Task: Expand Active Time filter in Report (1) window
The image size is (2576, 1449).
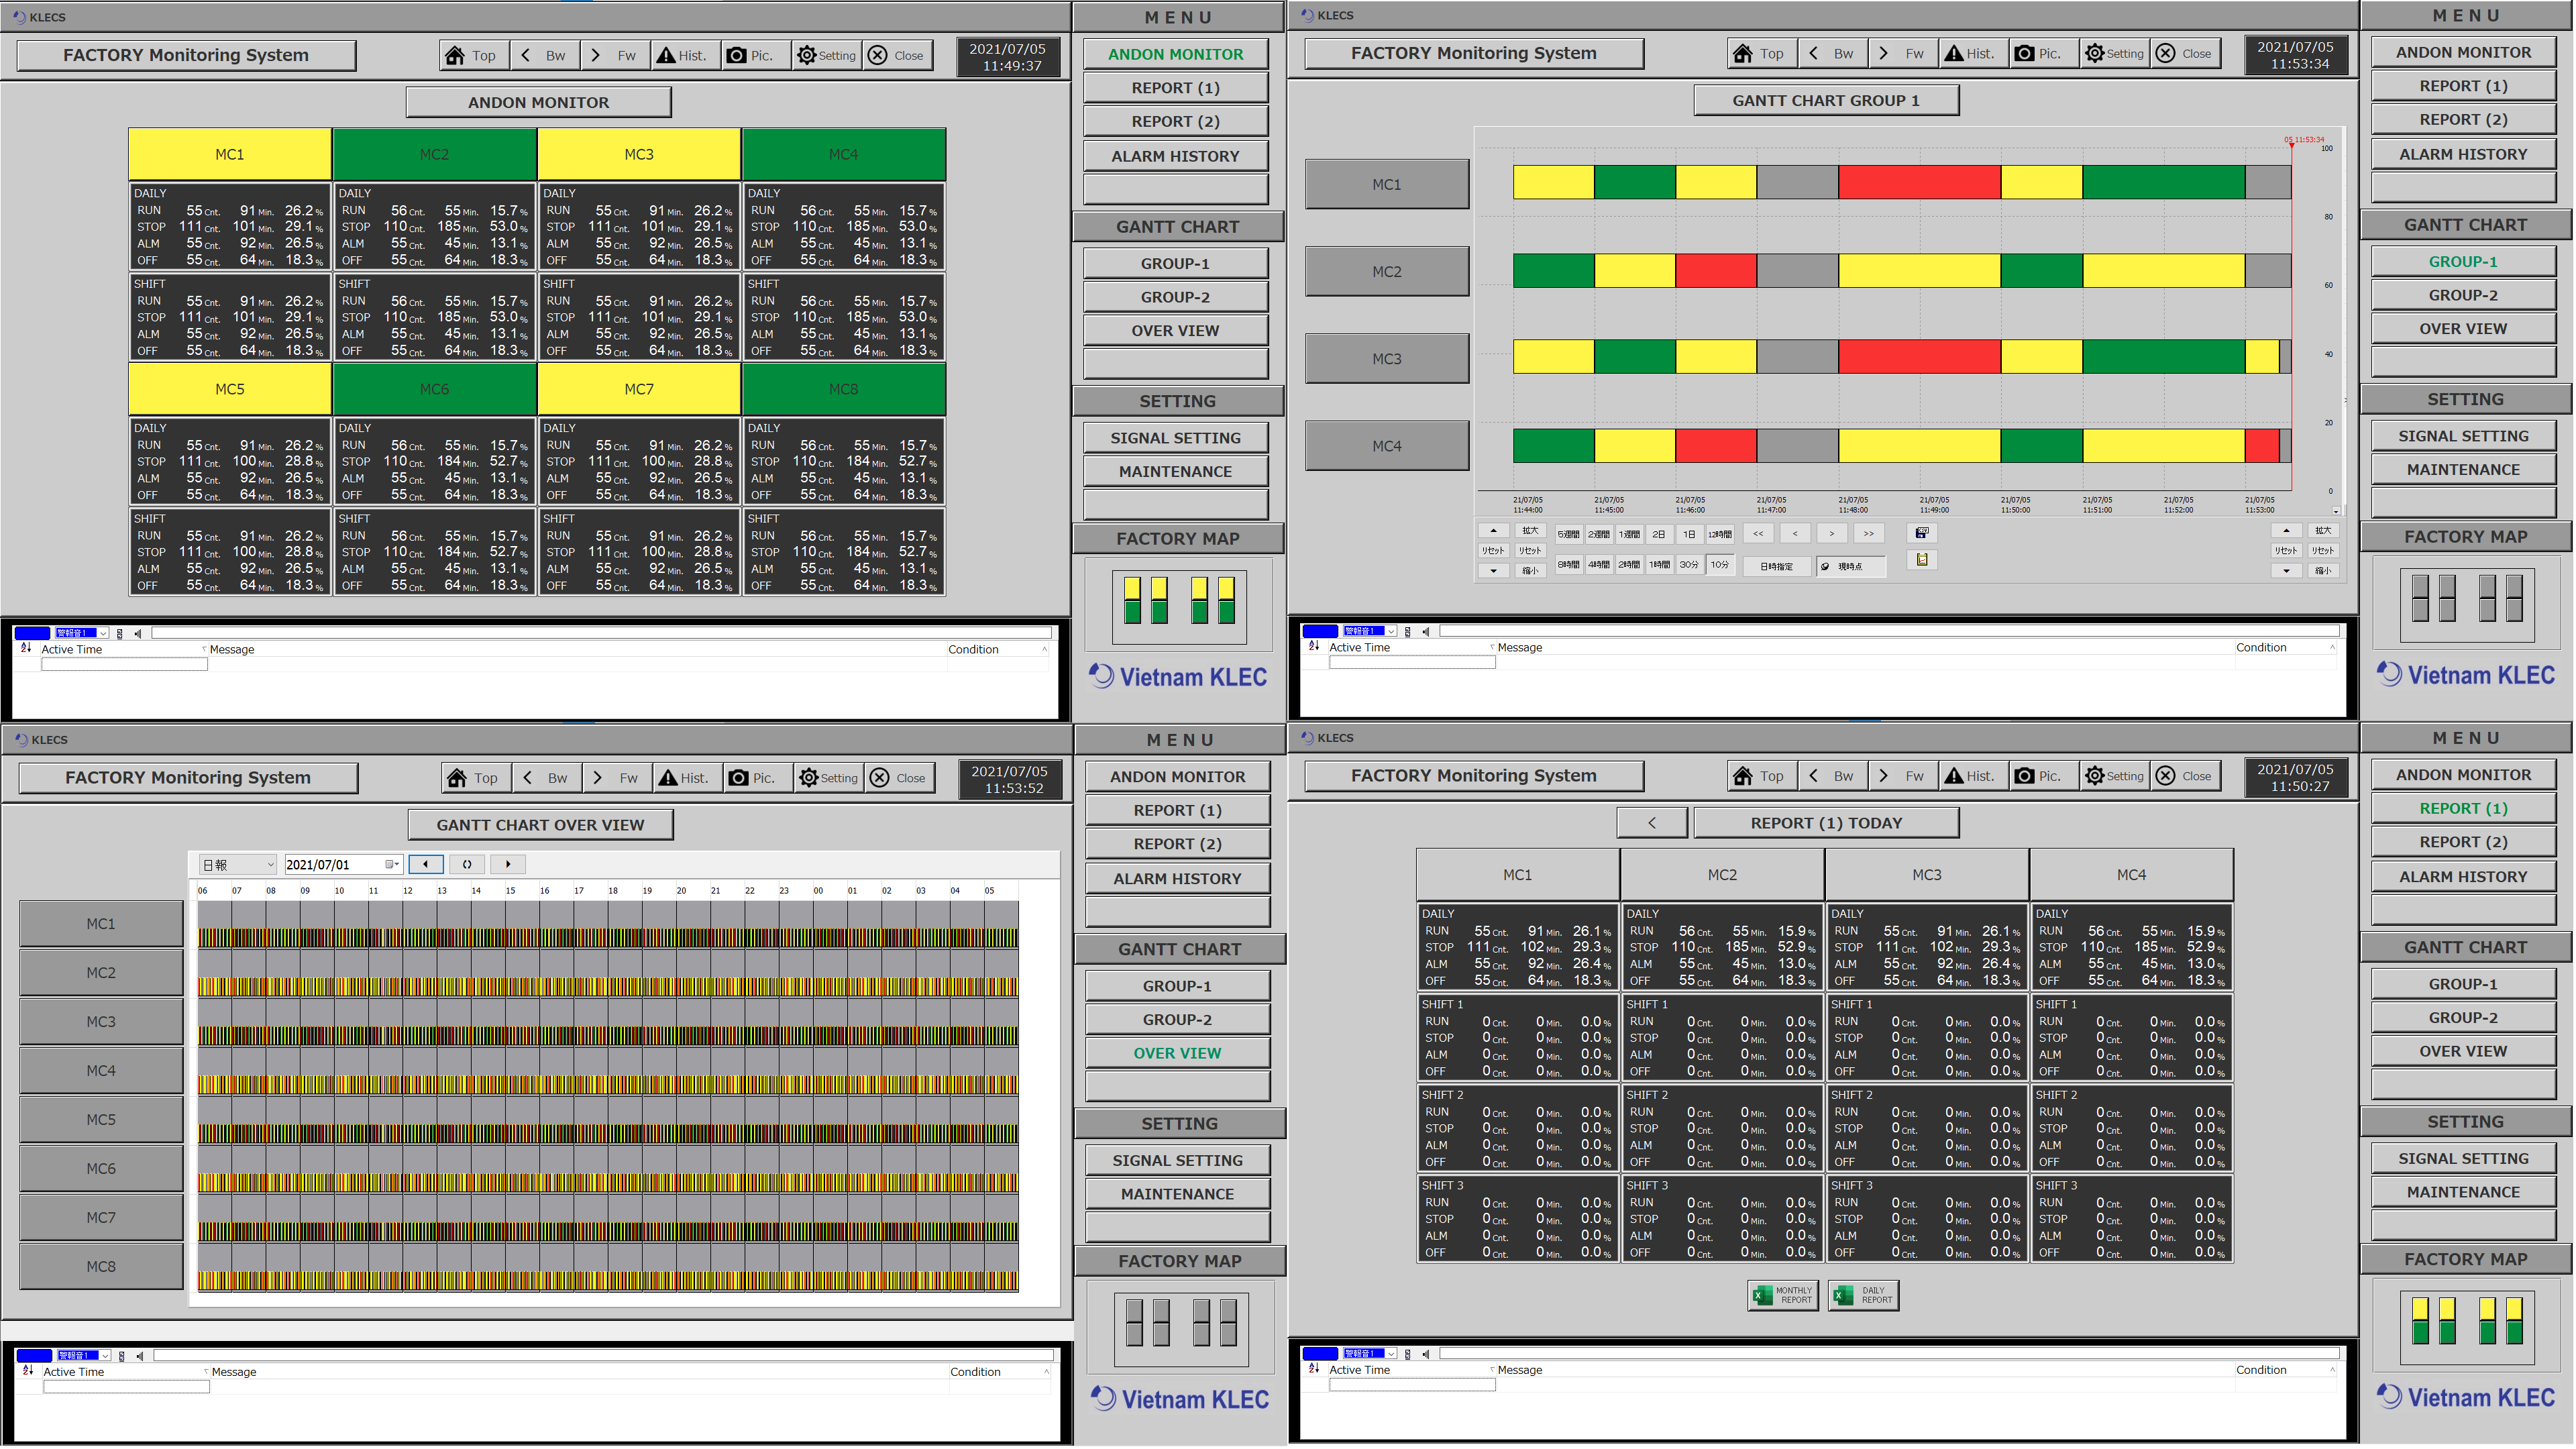Action: [x=1492, y=1371]
